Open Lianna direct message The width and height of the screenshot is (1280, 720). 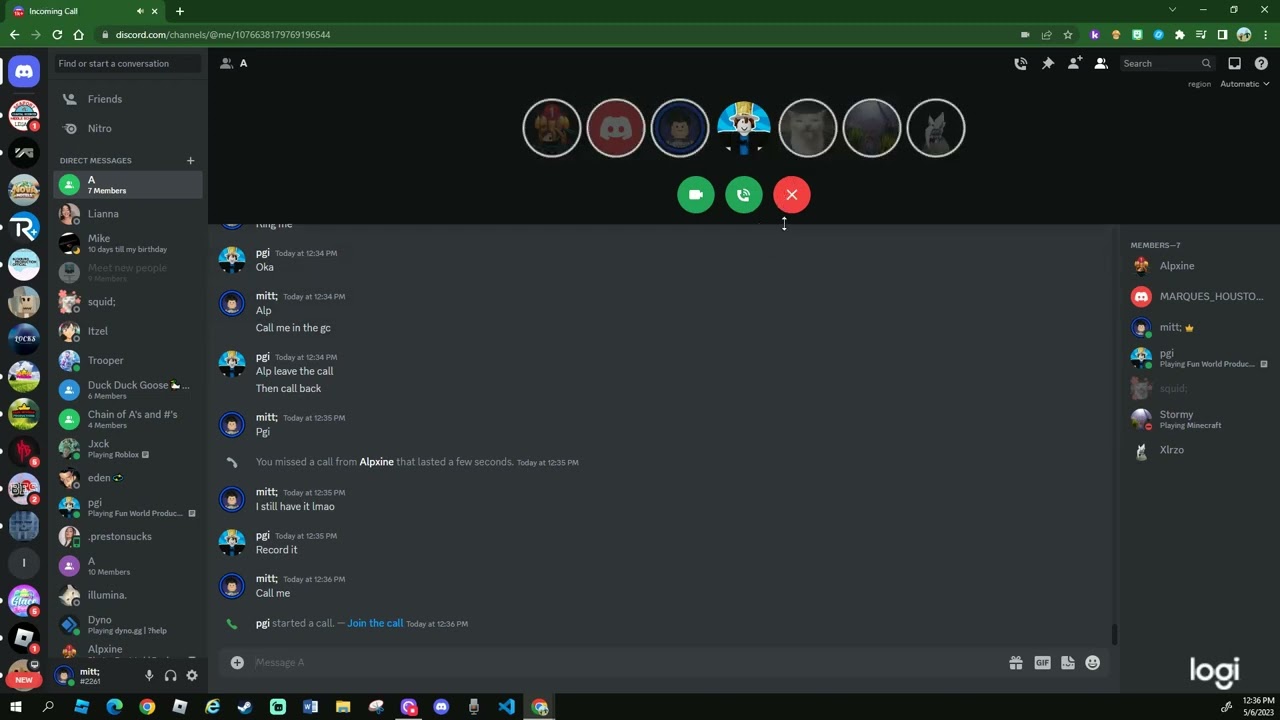[128, 214]
